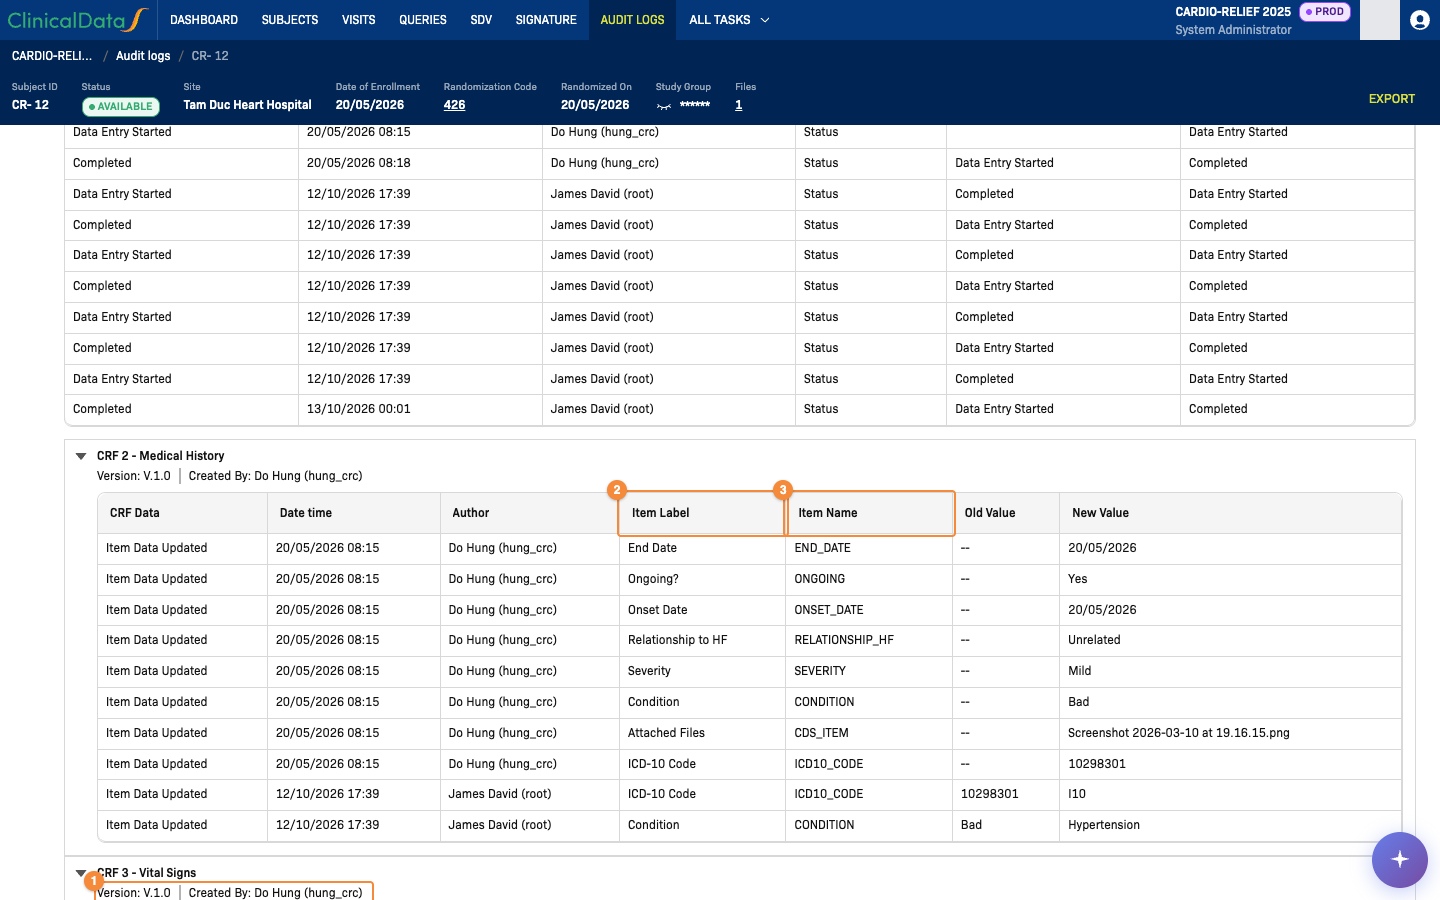
Task: Open the QUERIES tab
Action: pyautogui.click(x=423, y=20)
